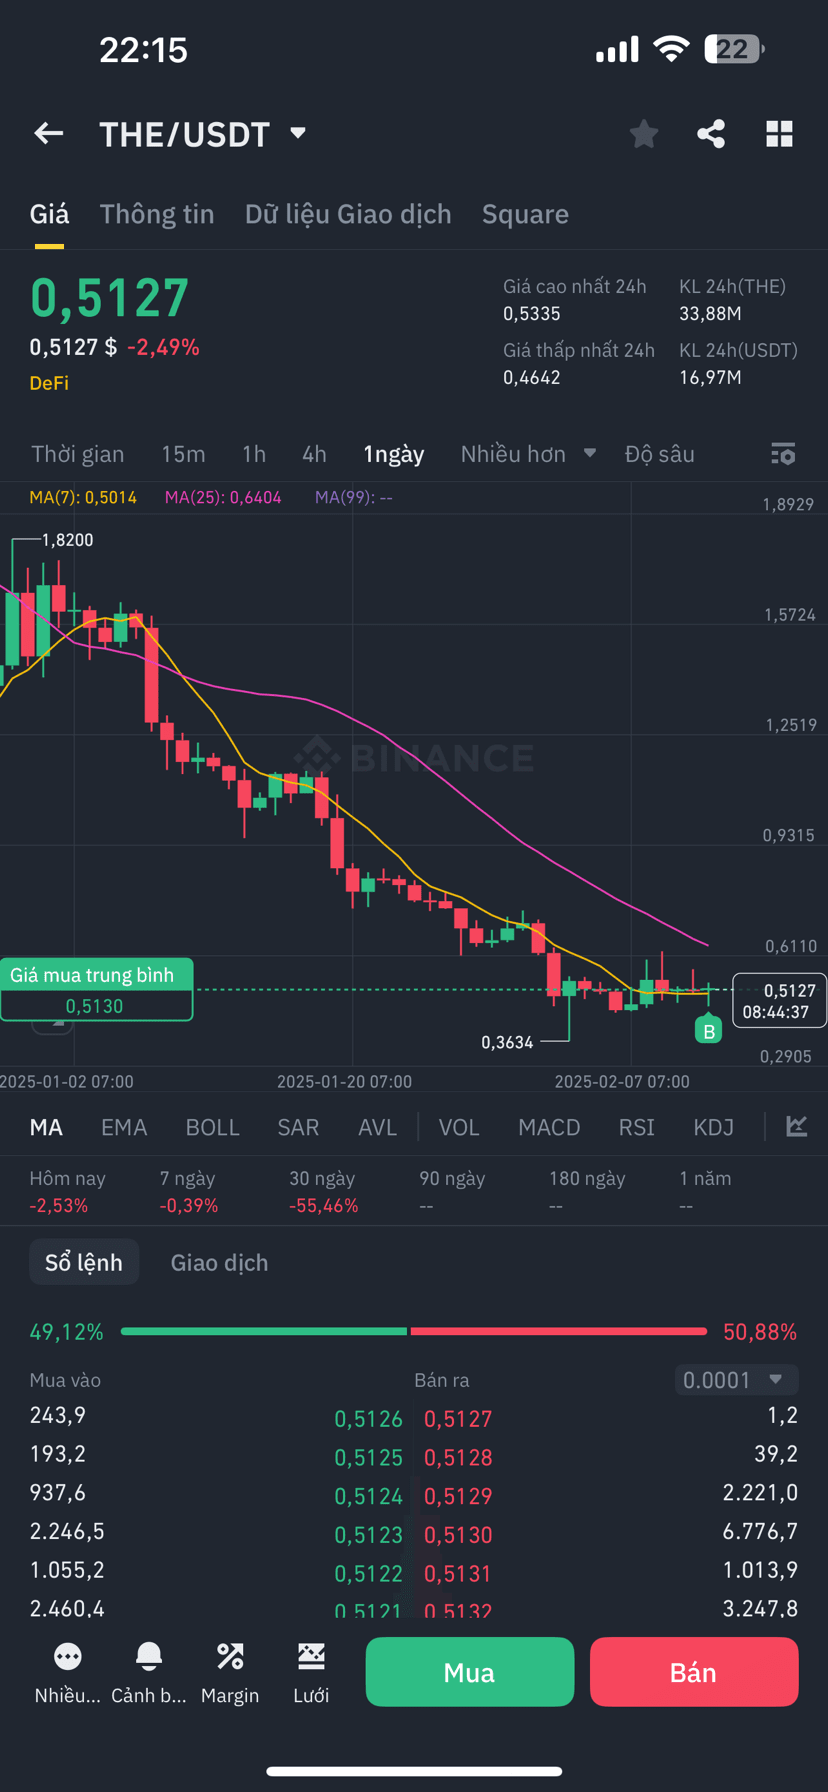This screenshot has width=828, height=1792.
Task: Expand the THE/USDT pair dropdown
Action: pos(298,133)
